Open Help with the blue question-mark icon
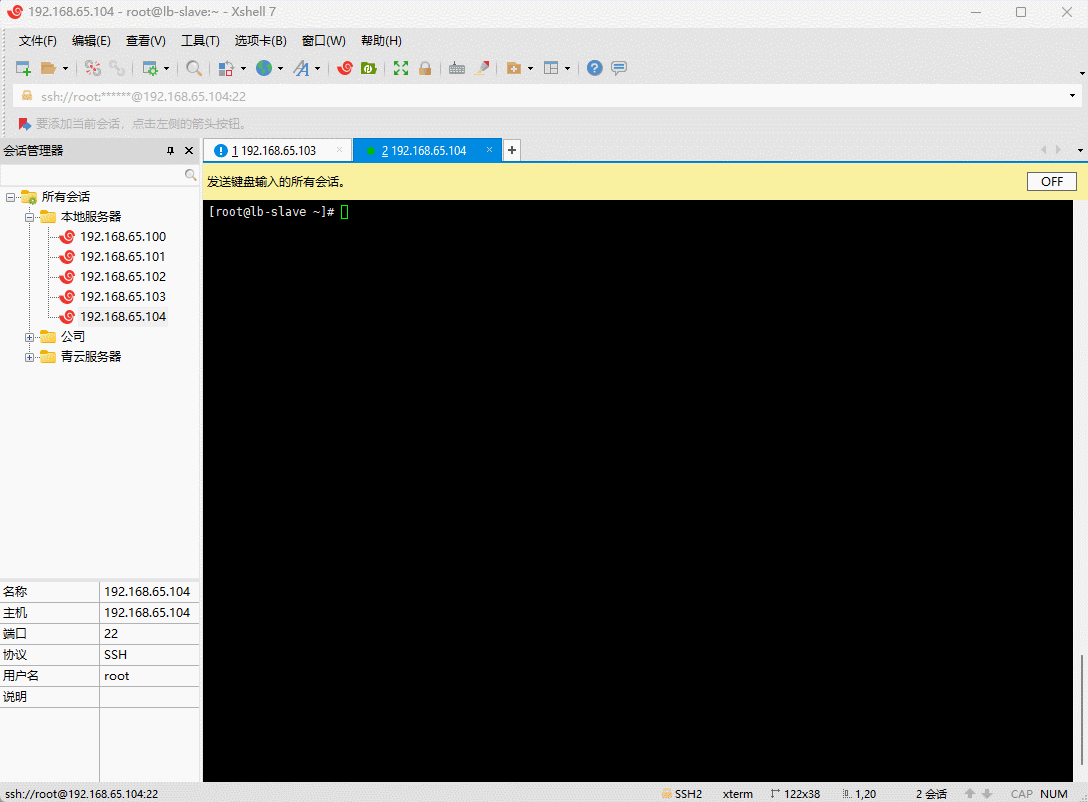This screenshot has height=802, width=1088. click(x=595, y=68)
